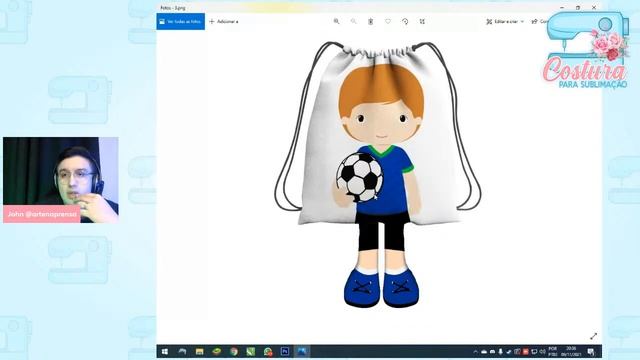Zoom out with the magnifier minus icon
Viewport: 640px width, 360px height.
click(x=353, y=21)
